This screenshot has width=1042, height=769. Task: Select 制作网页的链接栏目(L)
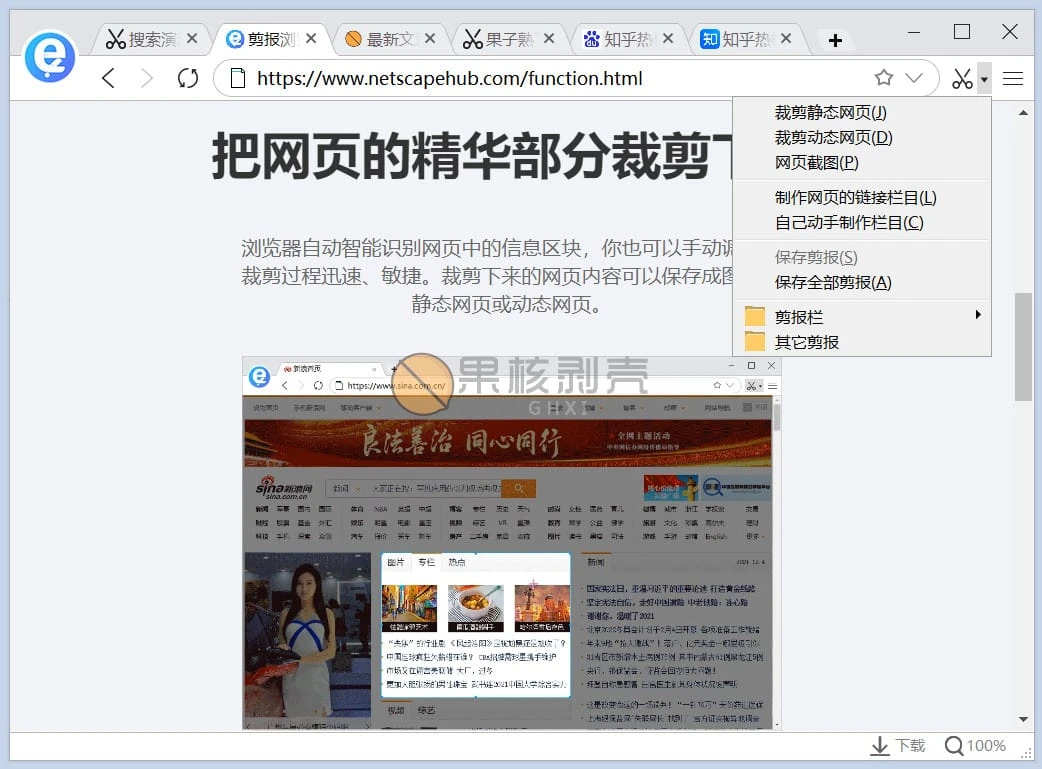861,197
